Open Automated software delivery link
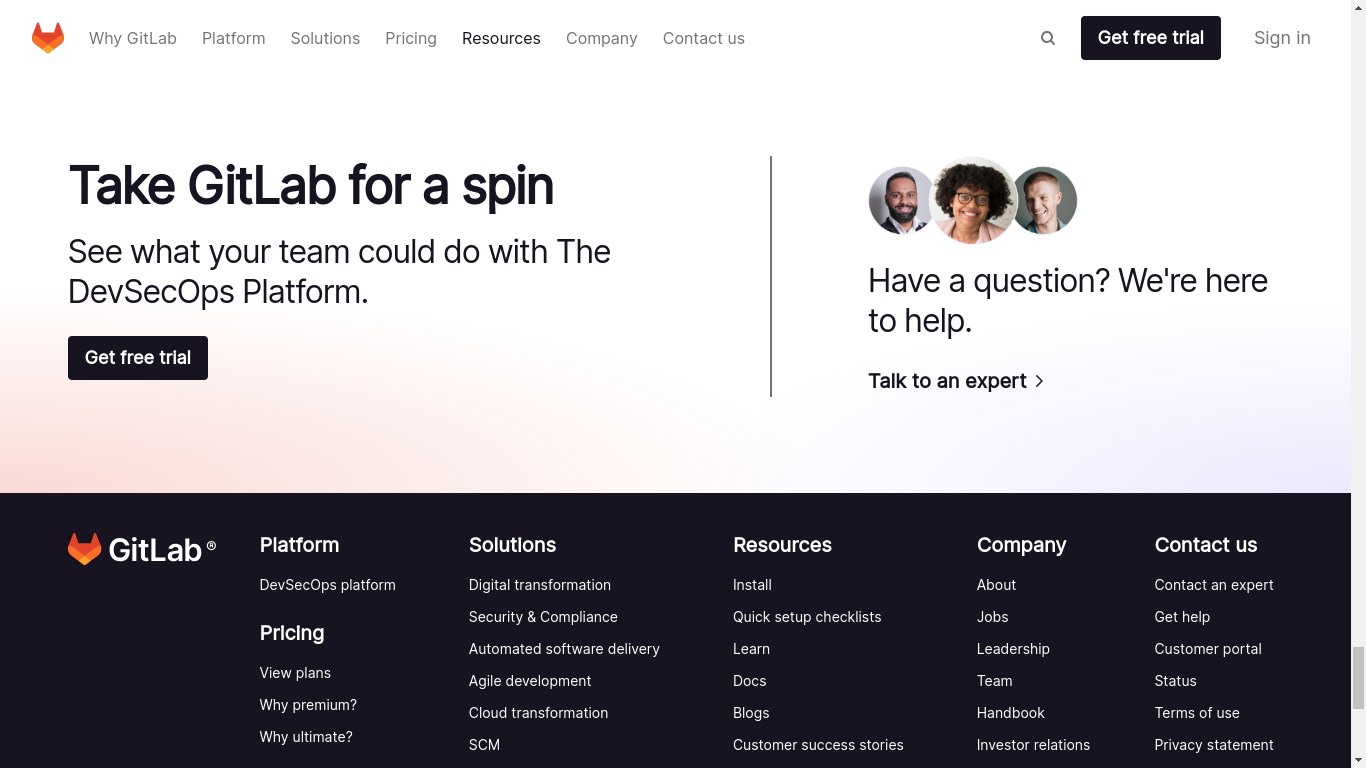Viewport: 1366px width, 768px height. pos(564,649)
